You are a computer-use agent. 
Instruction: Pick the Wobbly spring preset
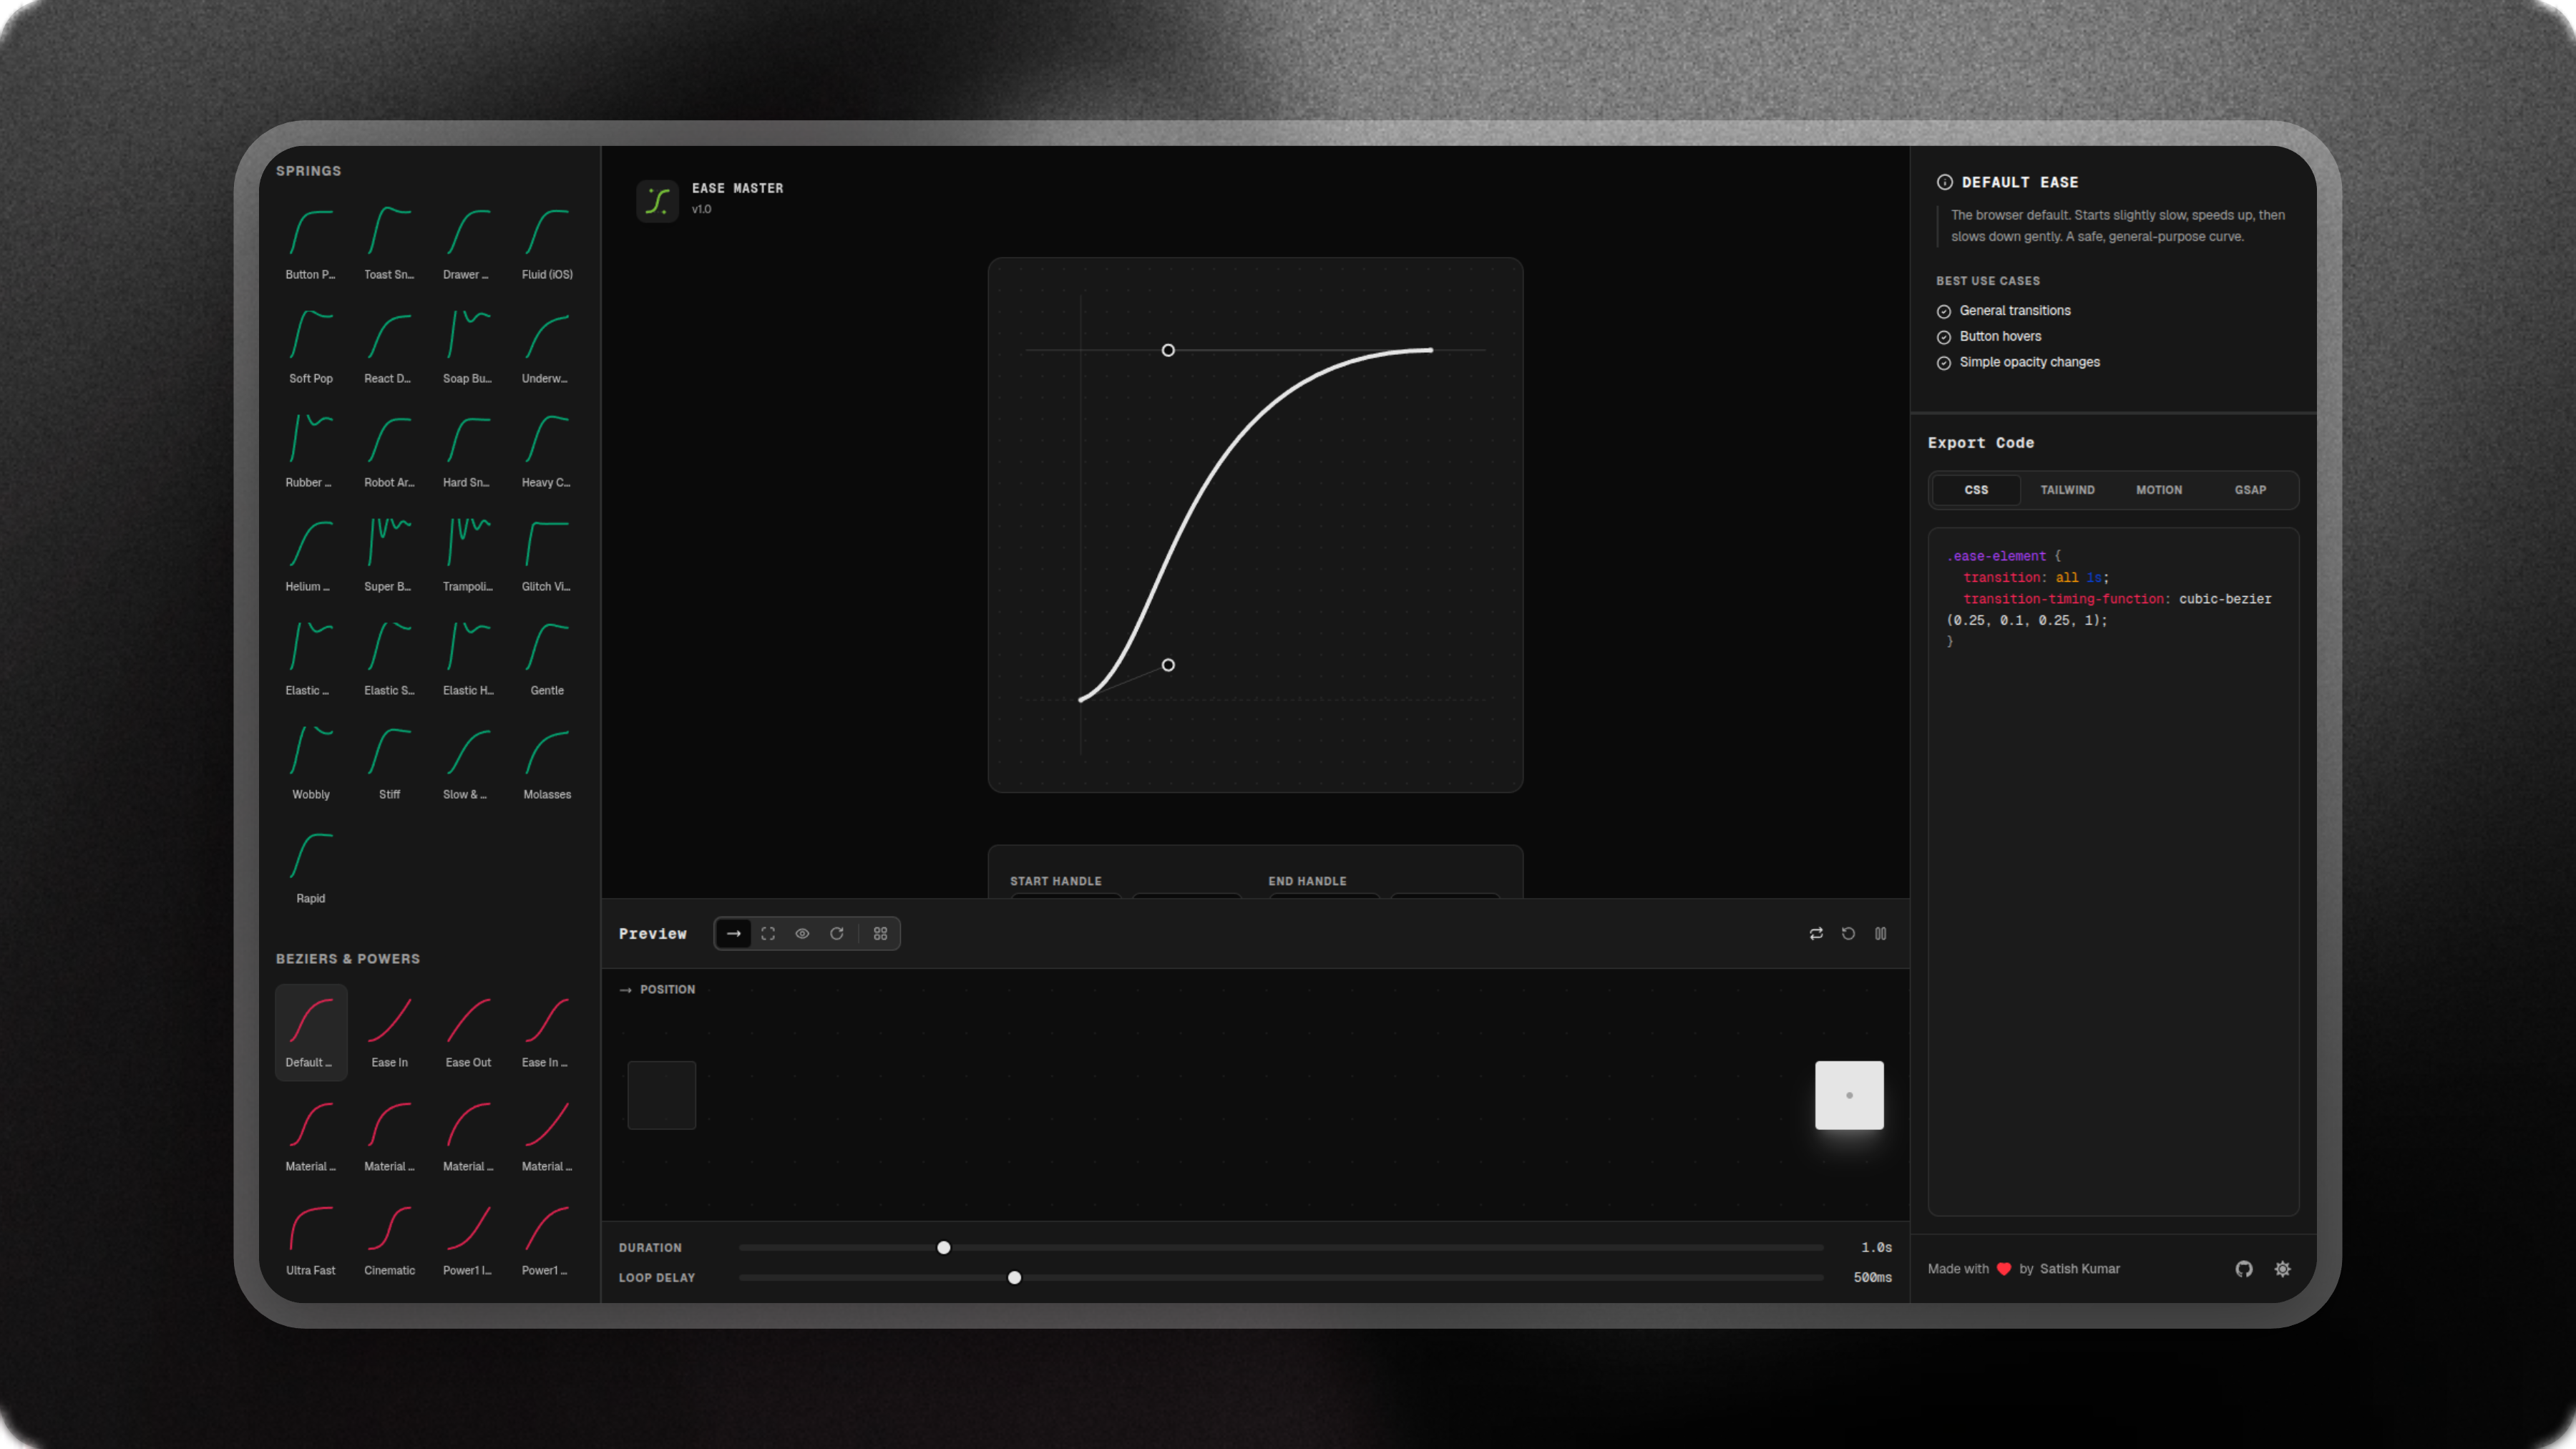[311, 763]
